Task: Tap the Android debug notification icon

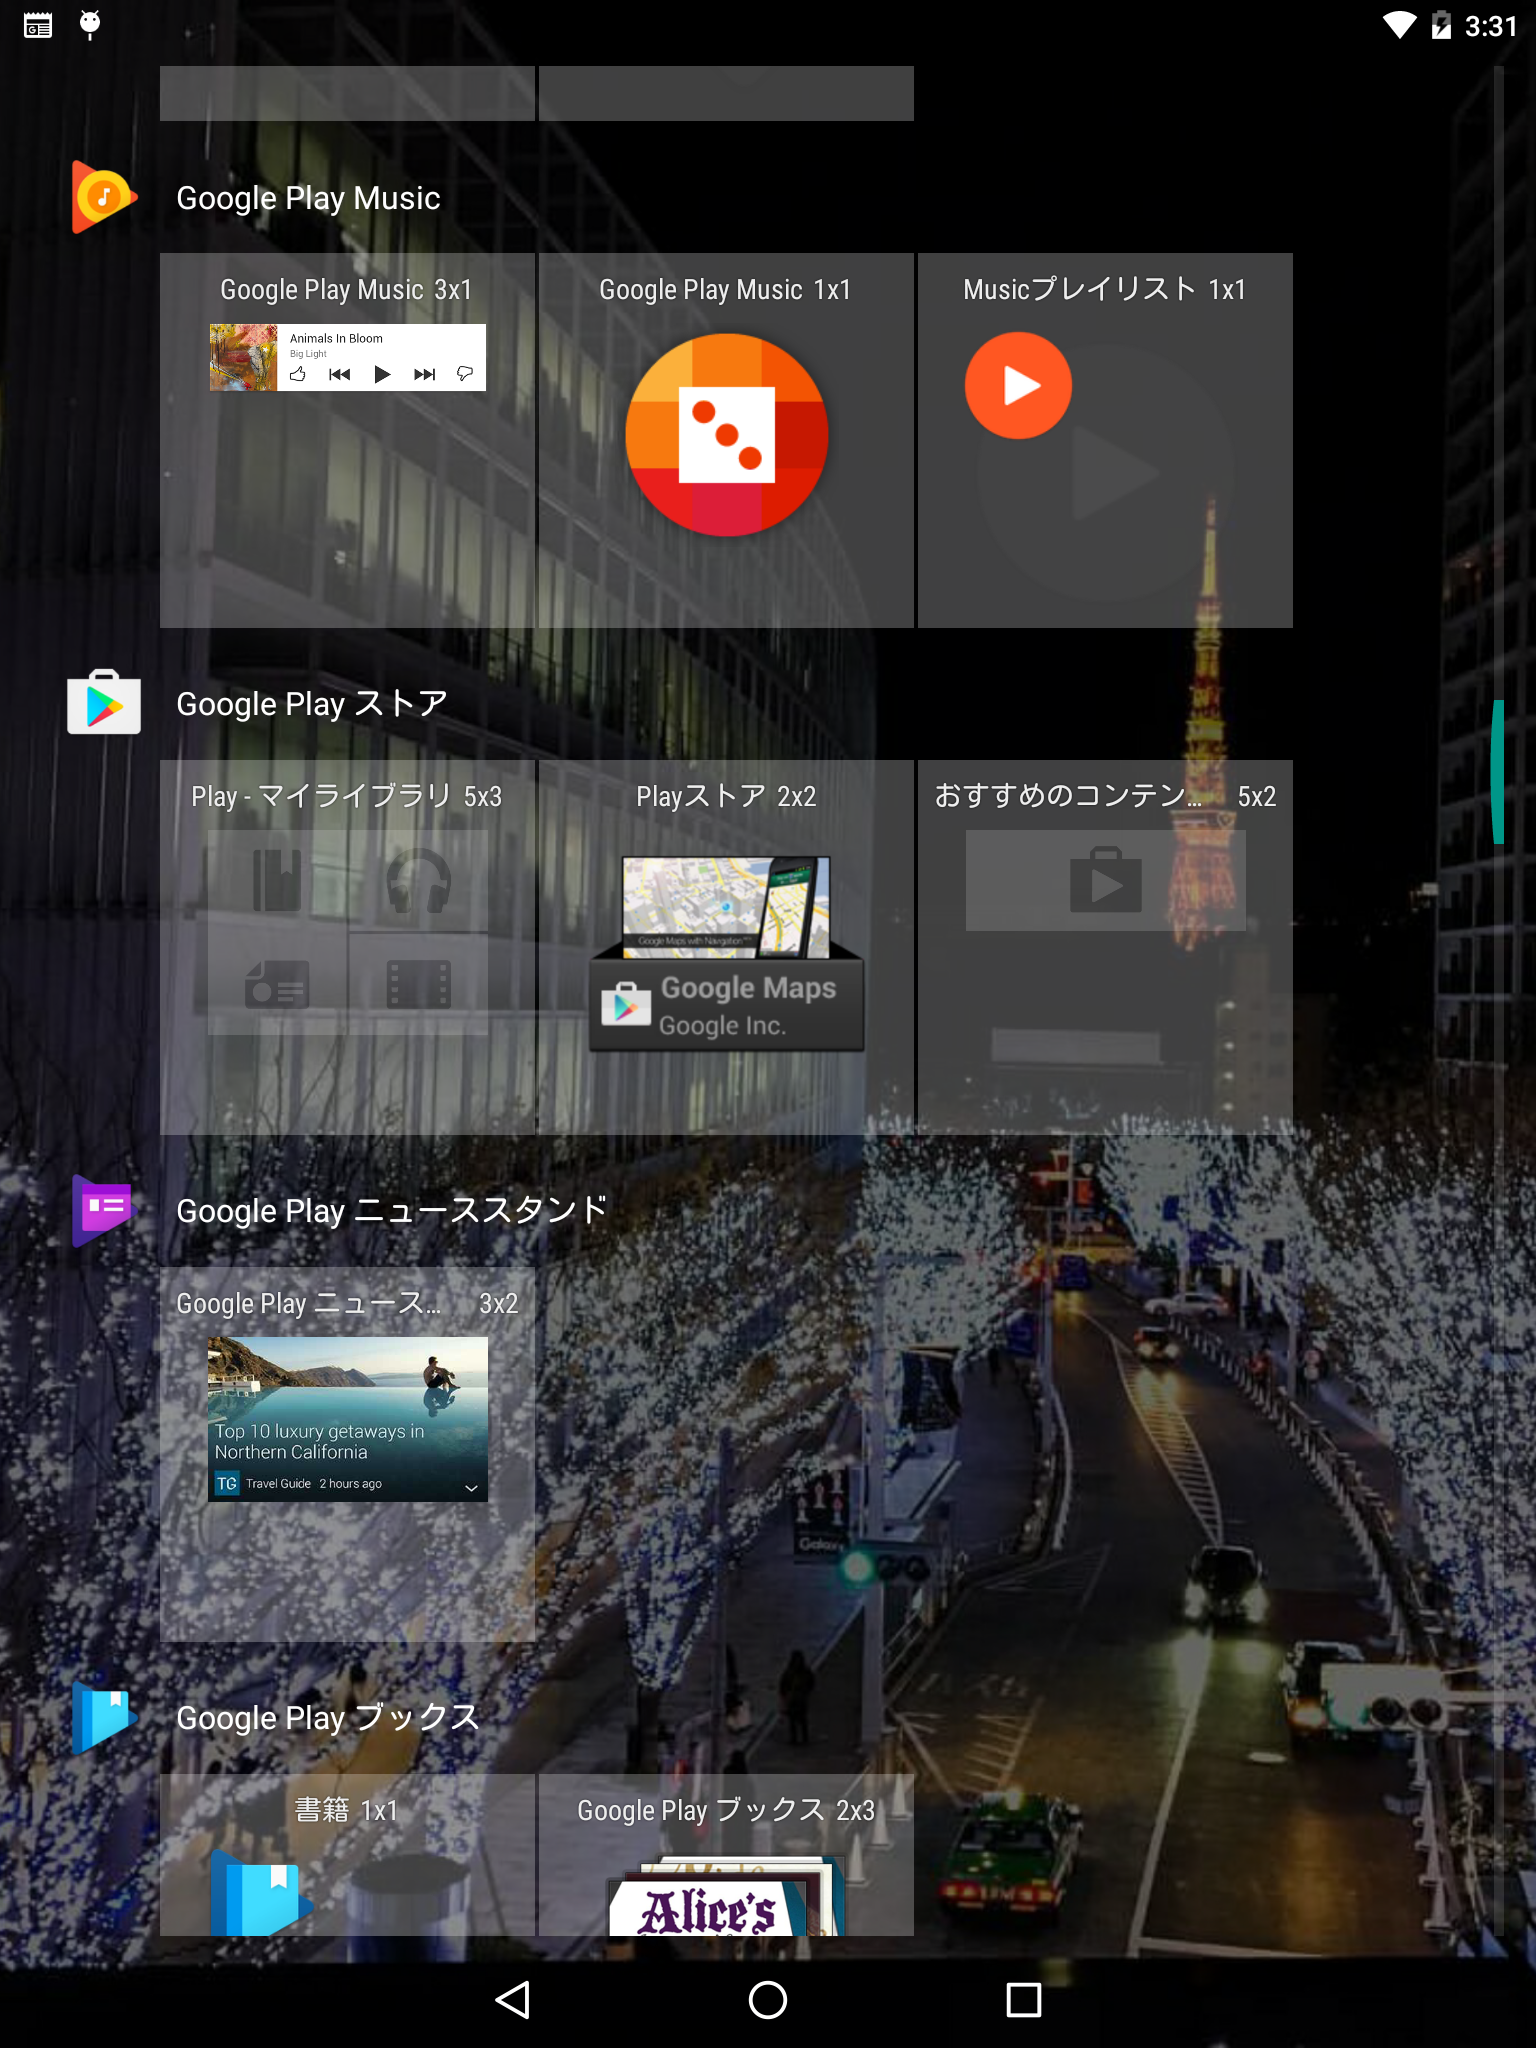Action: pos(90,25)
